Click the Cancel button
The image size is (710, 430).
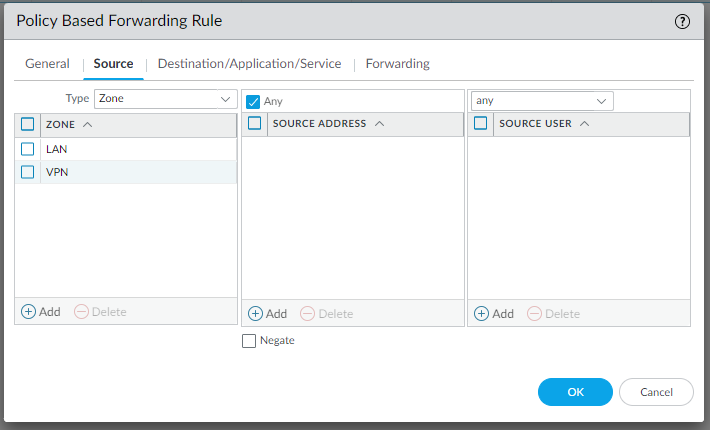(x=656, y=392)
